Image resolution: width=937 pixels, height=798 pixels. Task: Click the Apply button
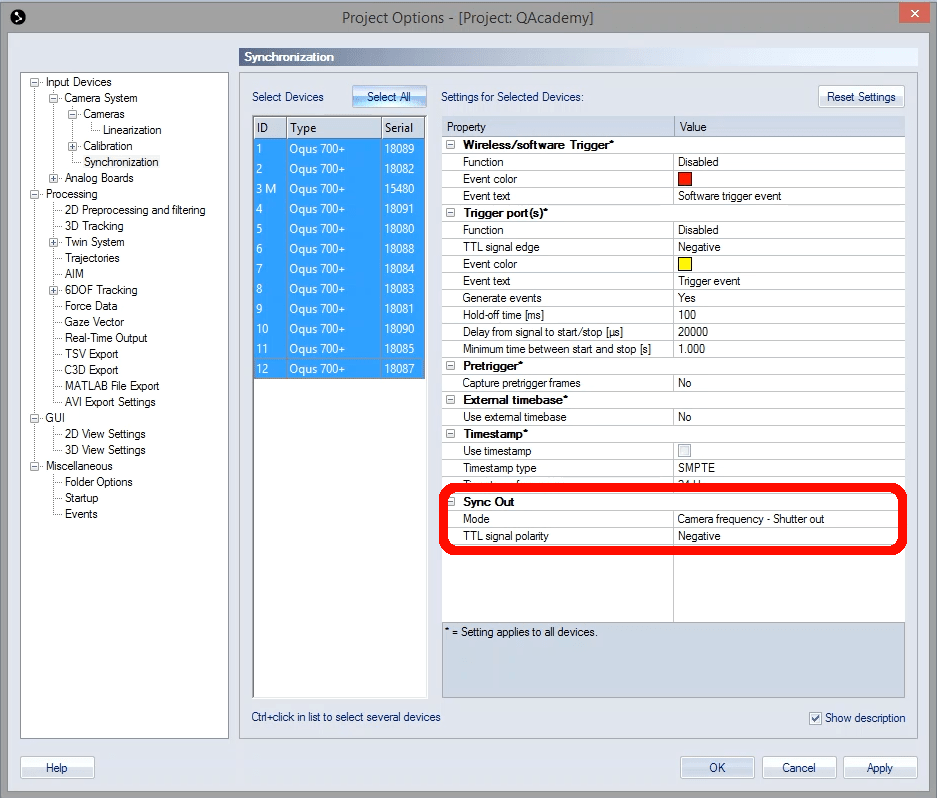pyautogui.click(x=879, y=768)
